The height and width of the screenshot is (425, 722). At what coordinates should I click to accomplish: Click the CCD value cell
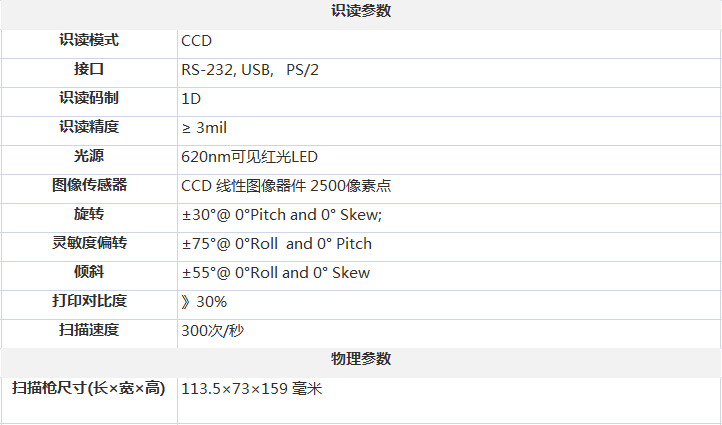(197, 41)
